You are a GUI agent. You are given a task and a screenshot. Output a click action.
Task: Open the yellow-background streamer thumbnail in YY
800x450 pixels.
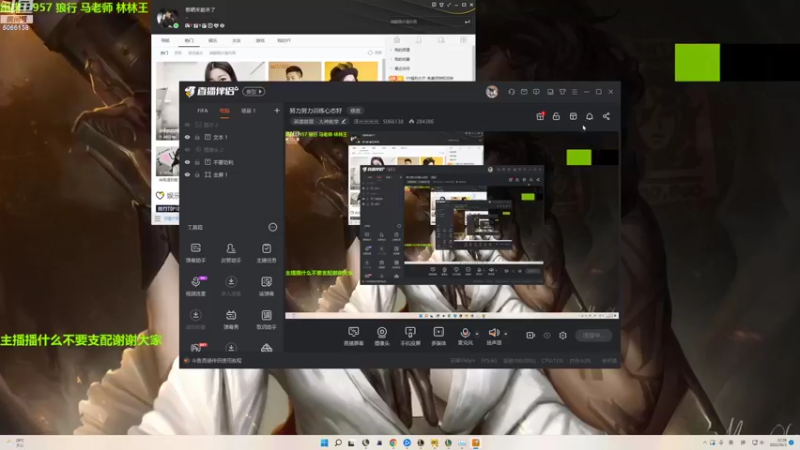point(351,71)
